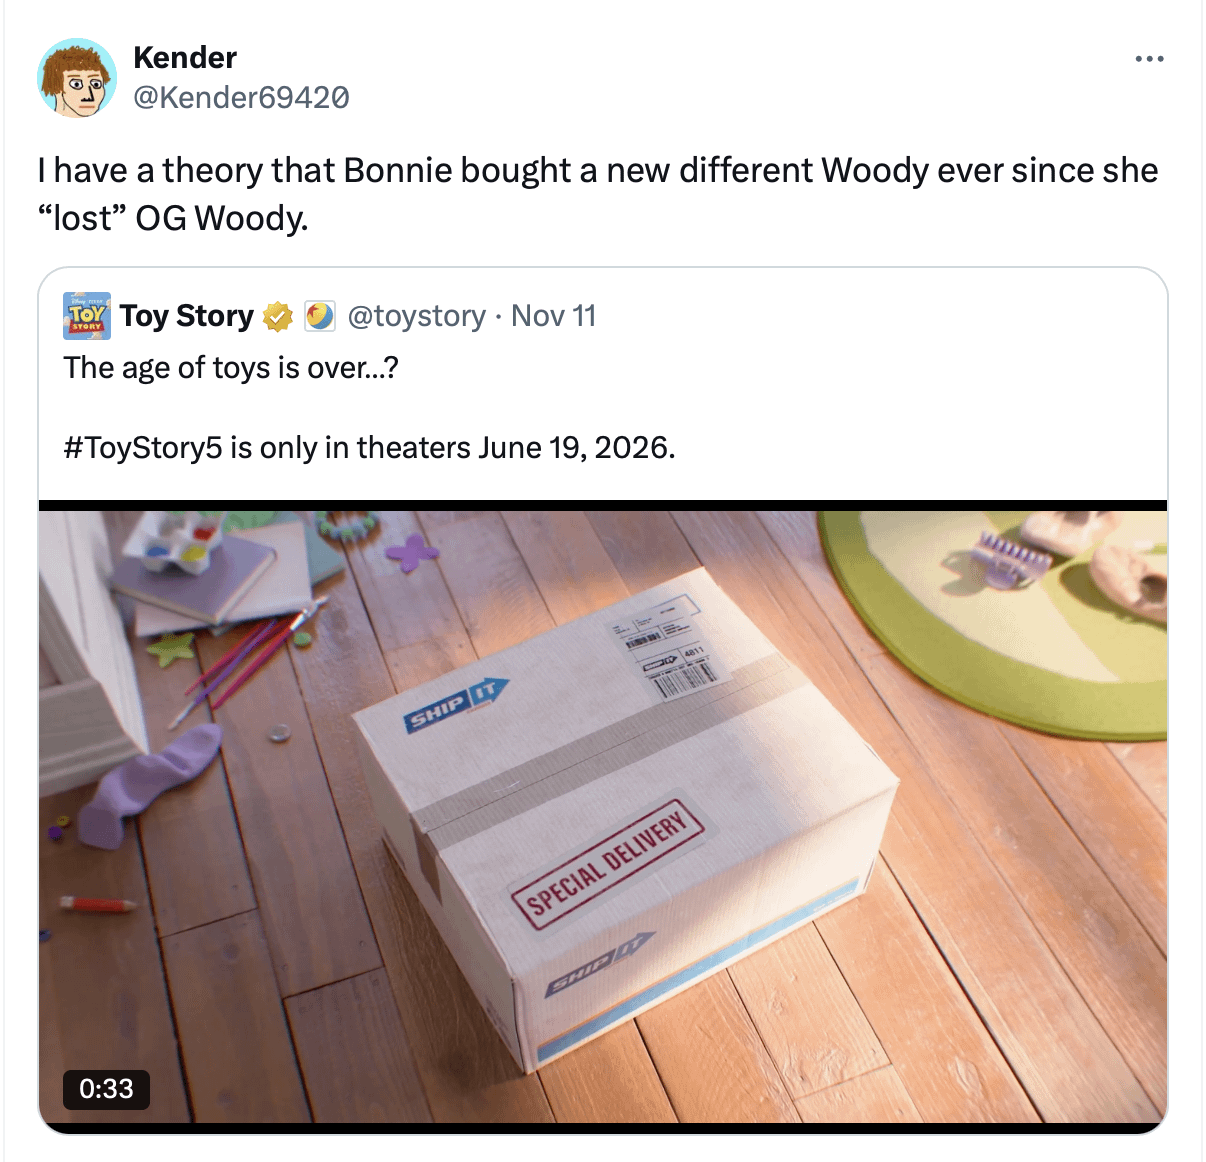Viewport: 1206px width, 1162px height.
Task: Click the Toy Story account name
Action: tap(187, 316)
